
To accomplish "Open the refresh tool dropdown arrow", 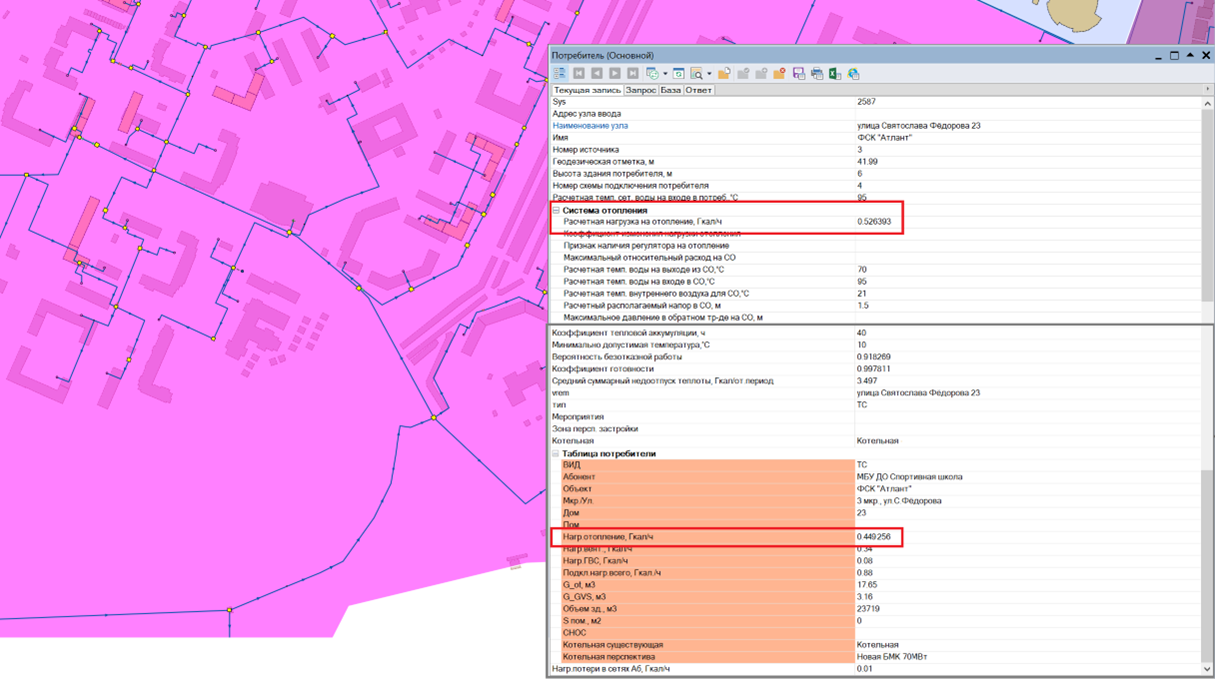I will click(665, 74).
